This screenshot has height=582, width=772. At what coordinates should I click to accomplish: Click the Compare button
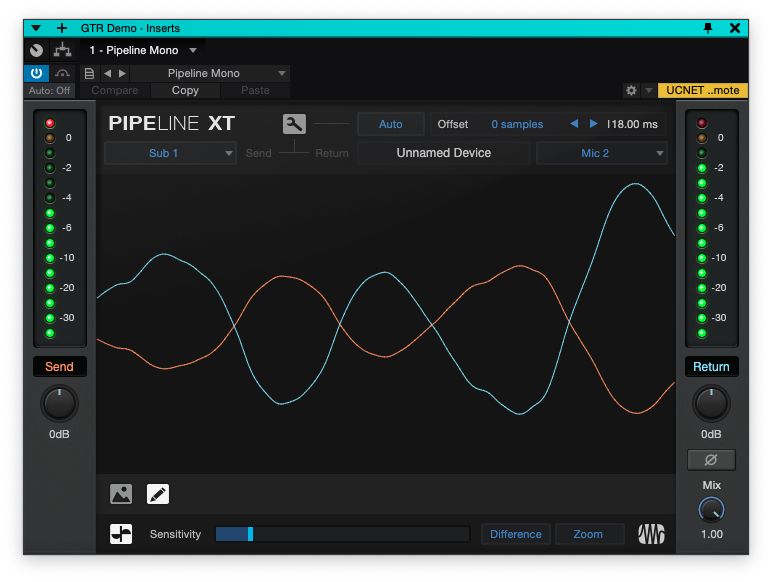point(115,91)
